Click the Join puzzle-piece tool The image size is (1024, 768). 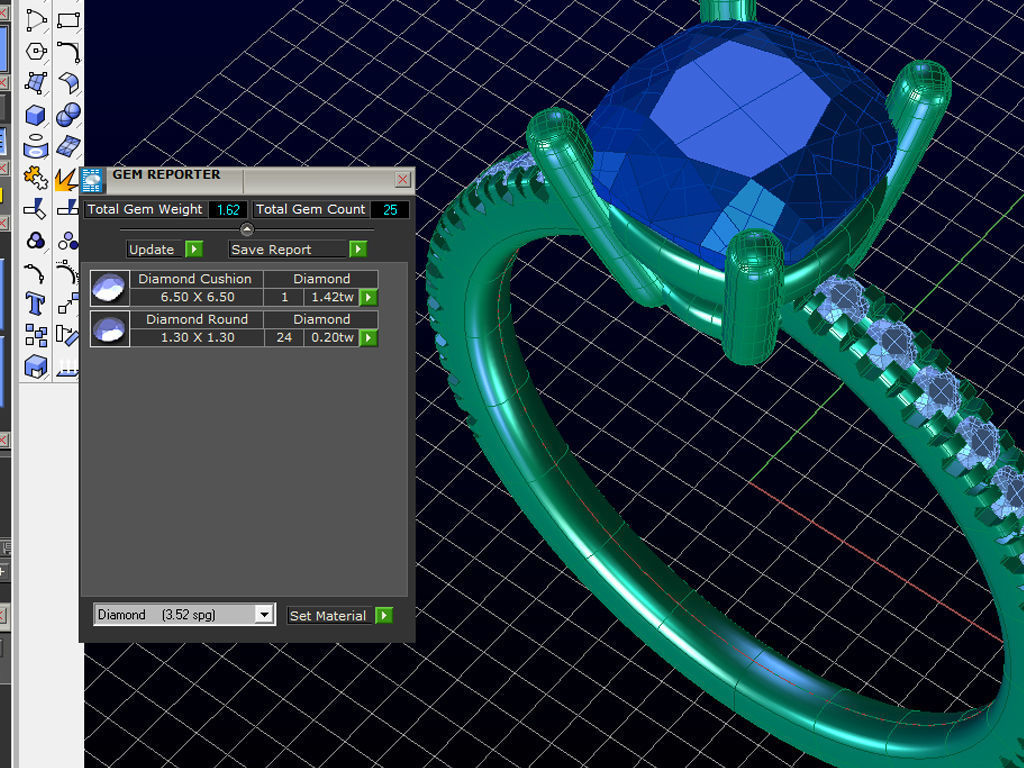tap(35, 178)
